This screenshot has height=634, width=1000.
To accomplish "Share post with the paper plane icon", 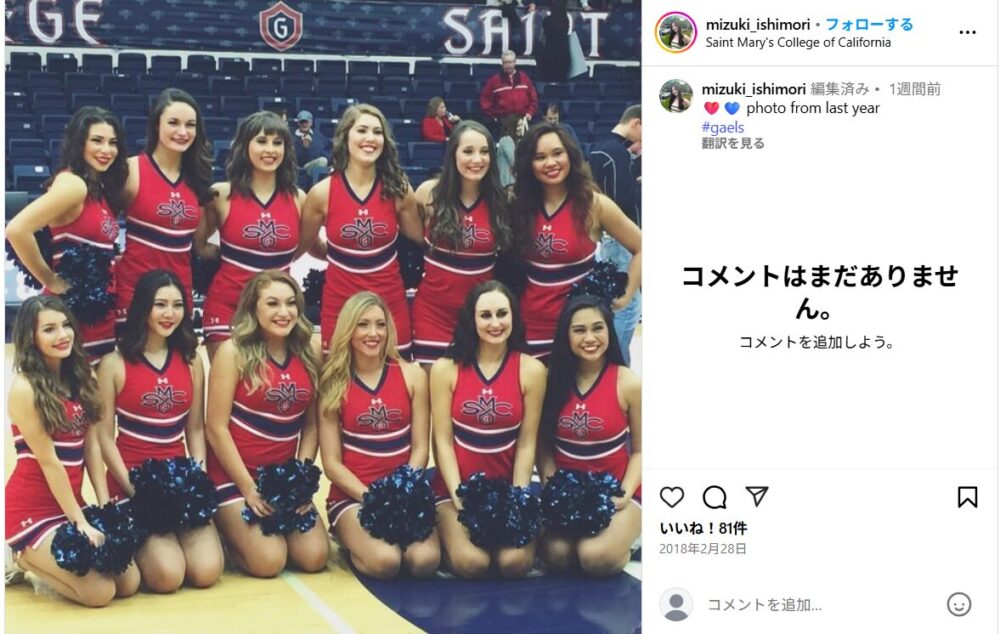I will [756, 496].
